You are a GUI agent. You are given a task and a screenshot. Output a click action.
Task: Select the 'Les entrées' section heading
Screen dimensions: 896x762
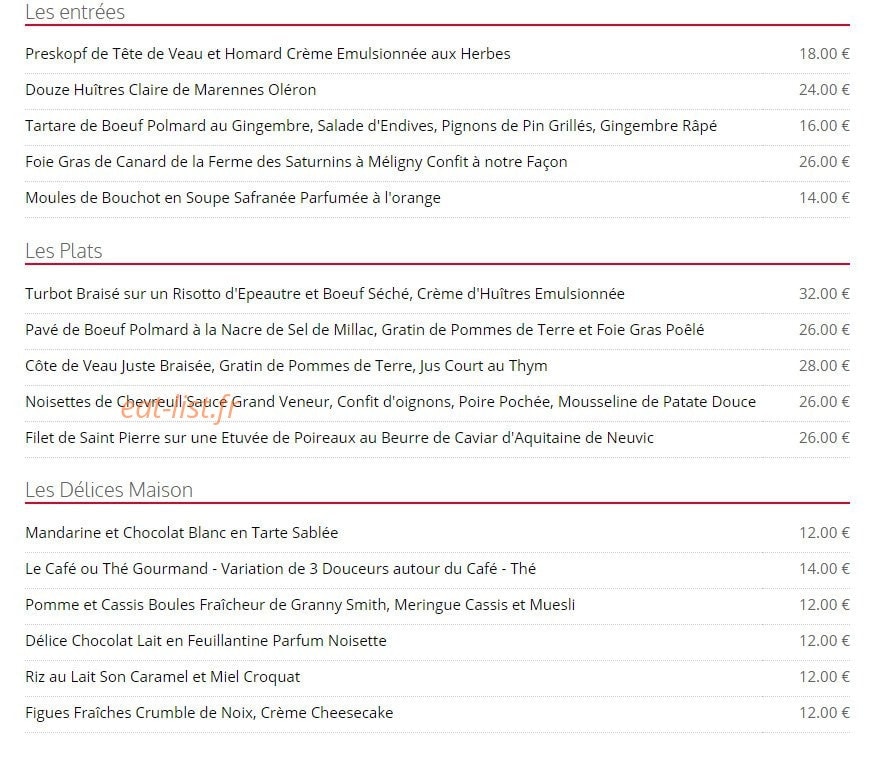(x=75, y=12)
